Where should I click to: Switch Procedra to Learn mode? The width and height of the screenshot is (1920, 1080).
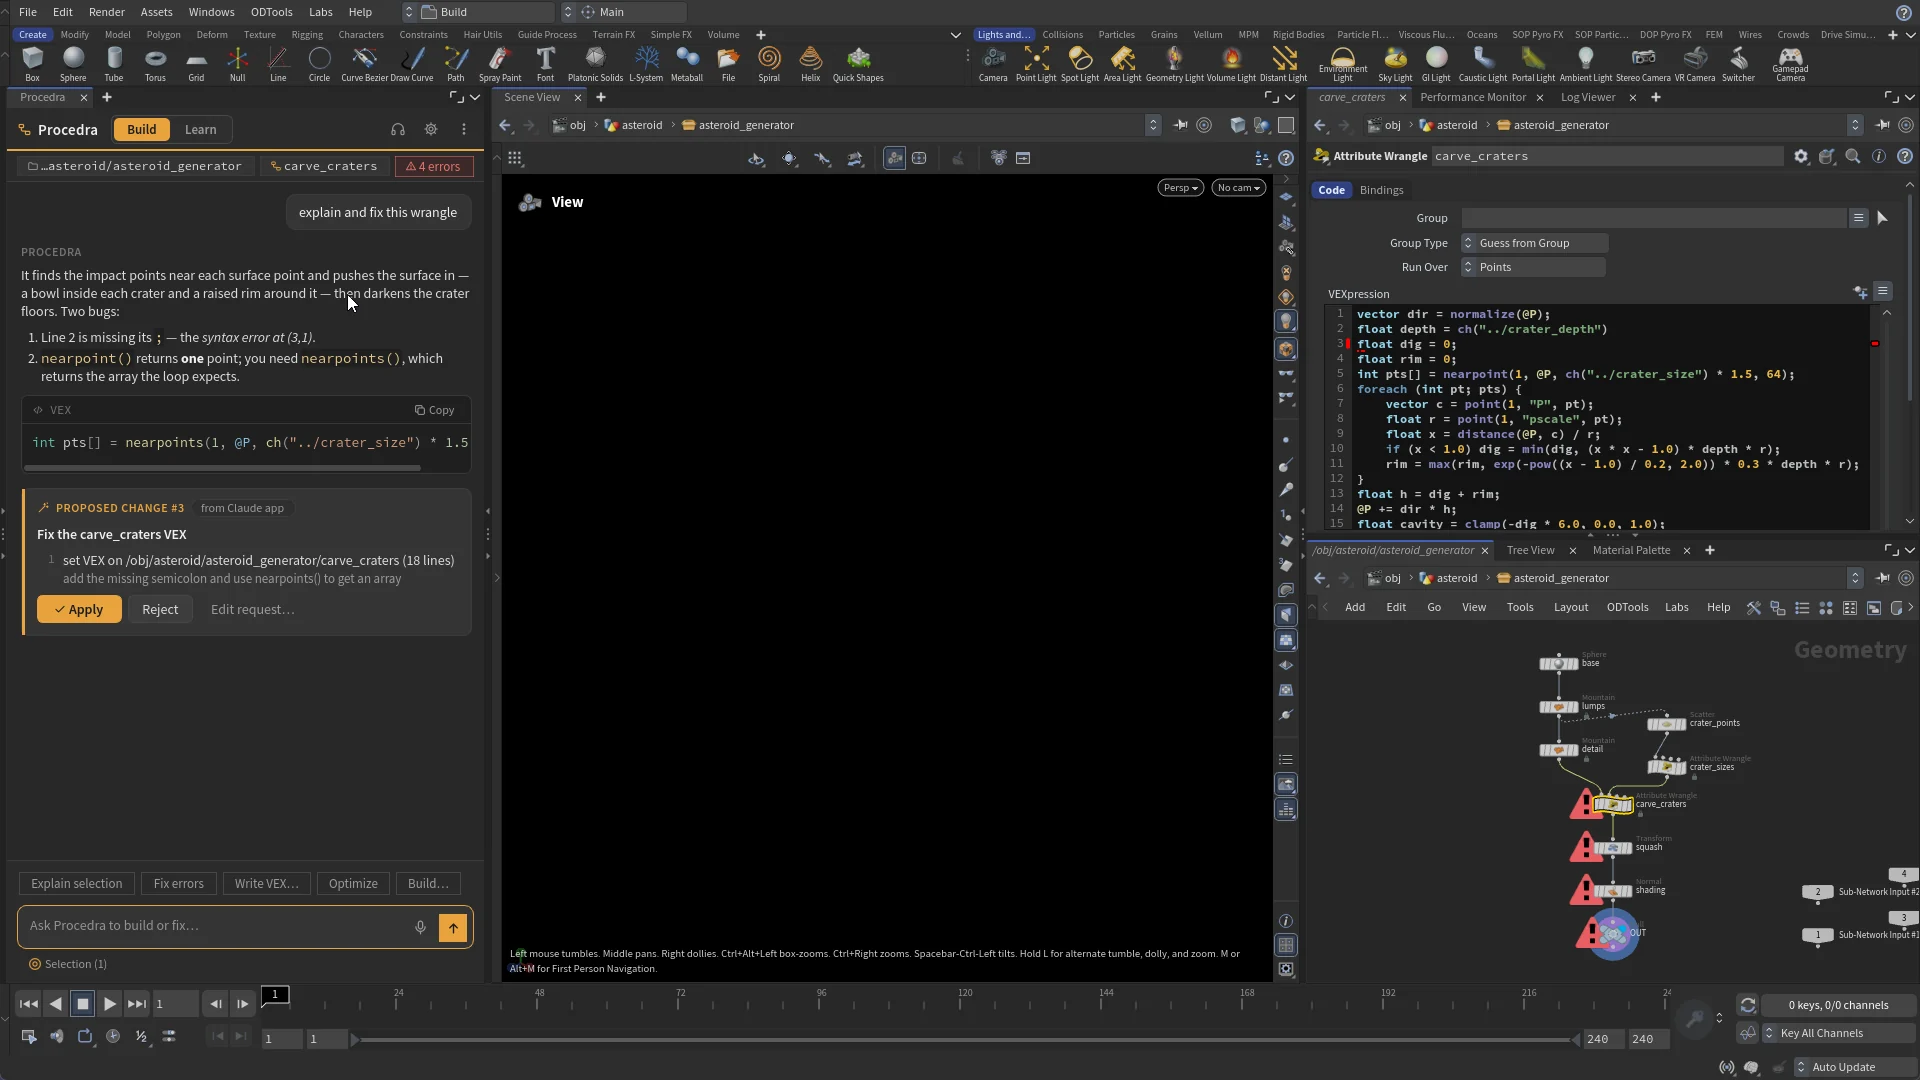[200, 129]
